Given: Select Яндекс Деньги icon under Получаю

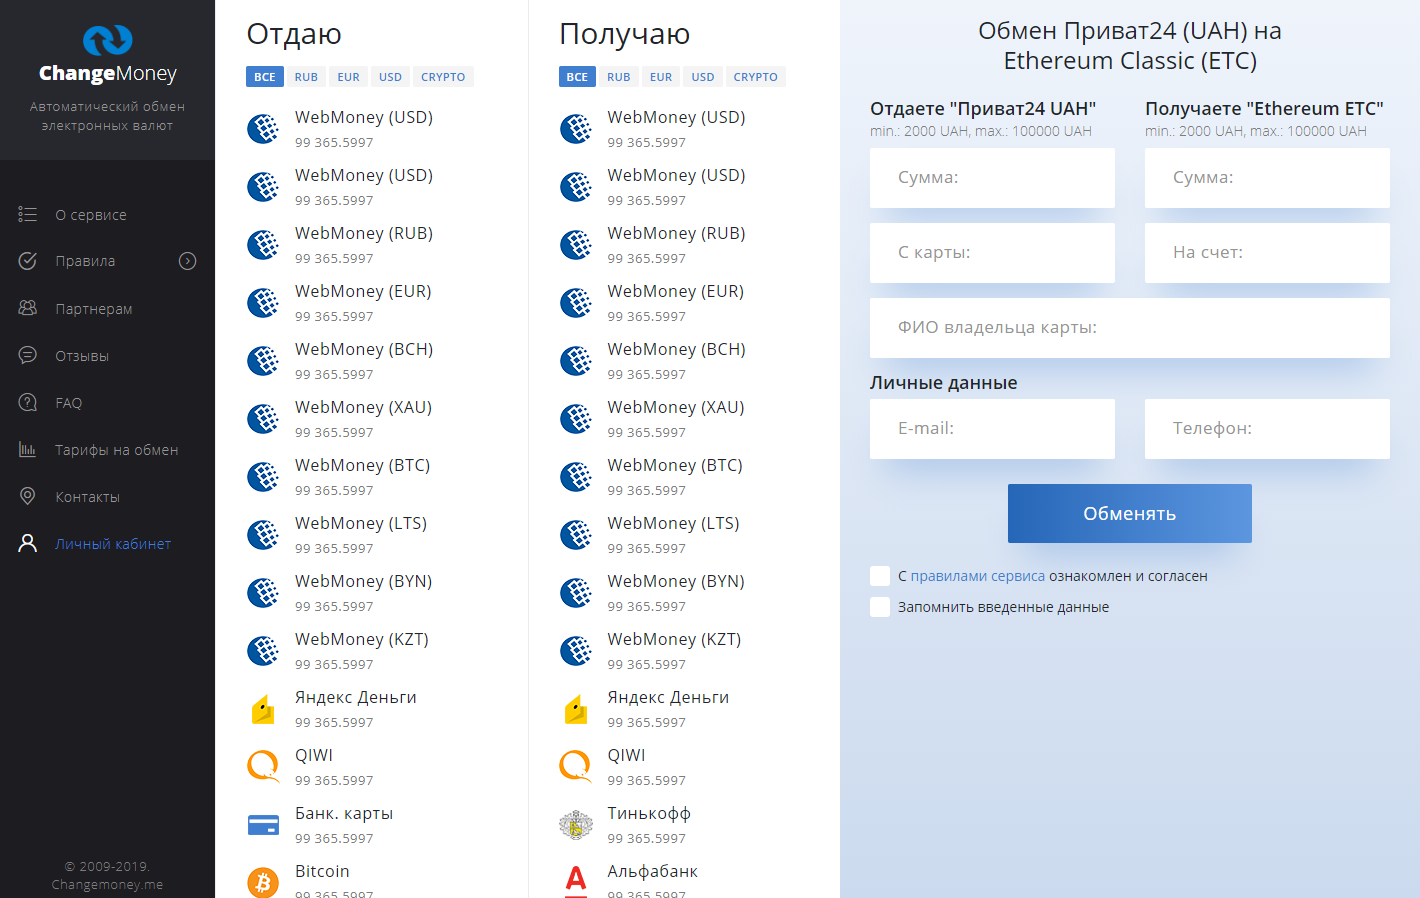Looking at the screenshot, I should (x=576, y=709).
